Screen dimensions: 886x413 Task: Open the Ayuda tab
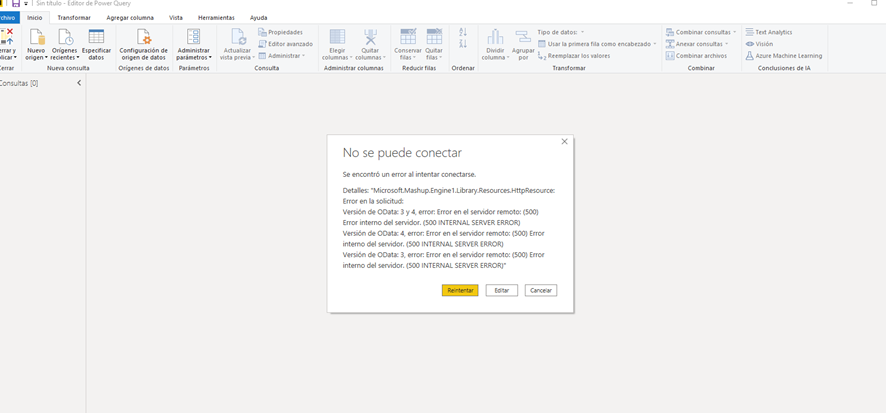click(259, 18)
